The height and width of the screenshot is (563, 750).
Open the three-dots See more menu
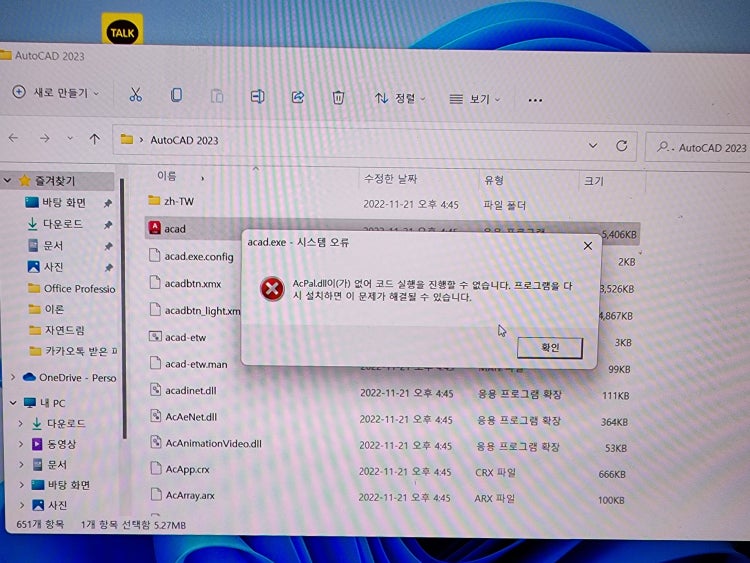point(535,100)
